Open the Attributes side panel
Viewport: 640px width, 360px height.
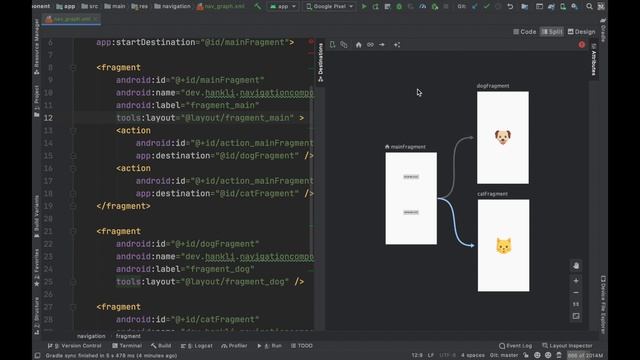pyautogui.click(x=594, y=60)
